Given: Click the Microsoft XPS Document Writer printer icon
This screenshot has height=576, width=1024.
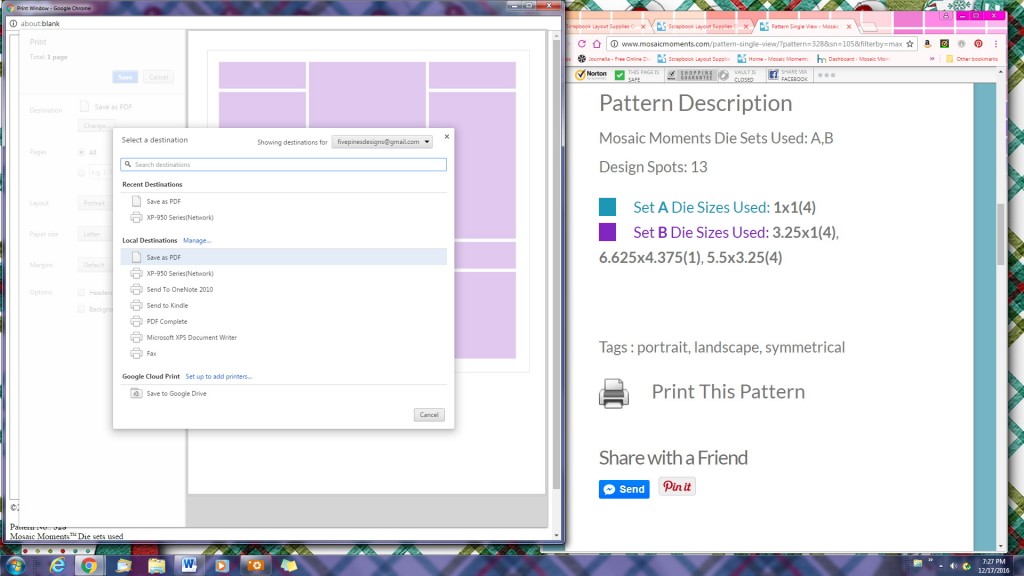Looking at the screenshot, I should click(x=136, y=338).
